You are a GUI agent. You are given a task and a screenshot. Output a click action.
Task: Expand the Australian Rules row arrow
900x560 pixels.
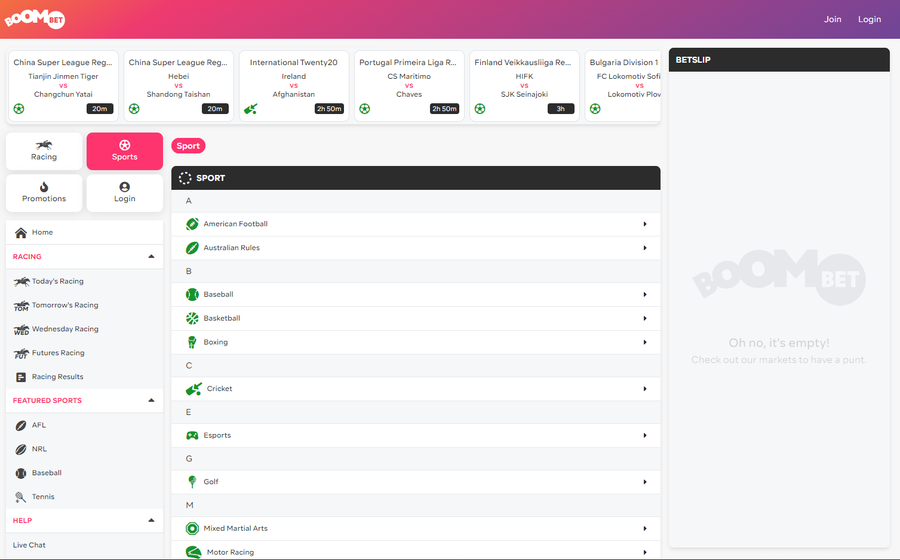pos(645,248)
